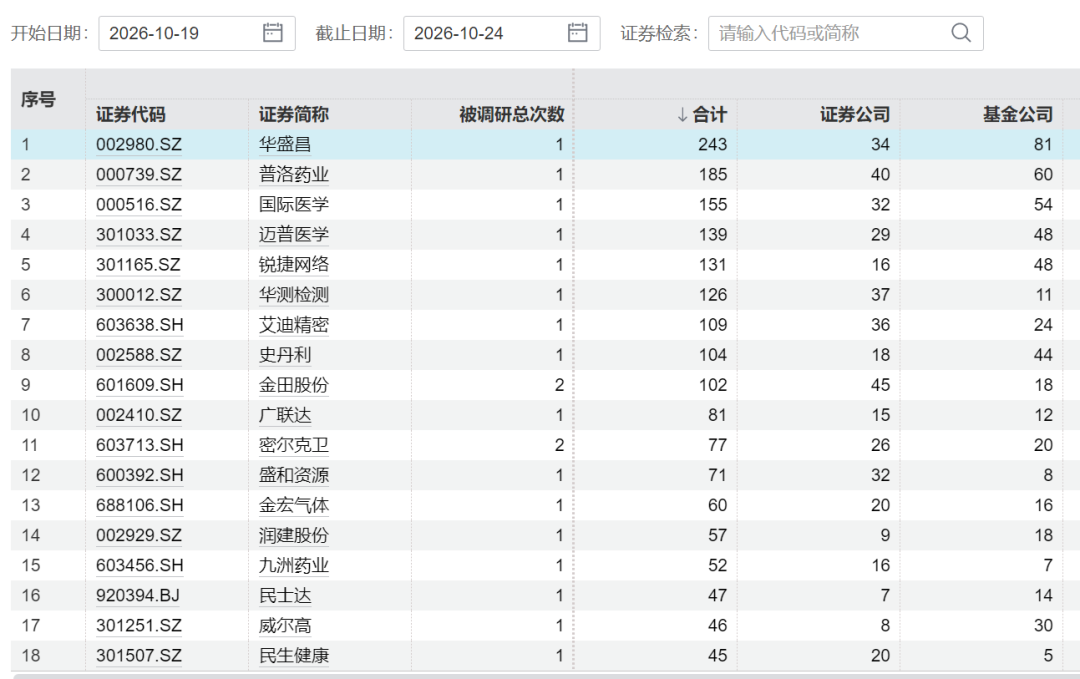
Task: Open the 史丹利 security name link
Action: (285, 355)
